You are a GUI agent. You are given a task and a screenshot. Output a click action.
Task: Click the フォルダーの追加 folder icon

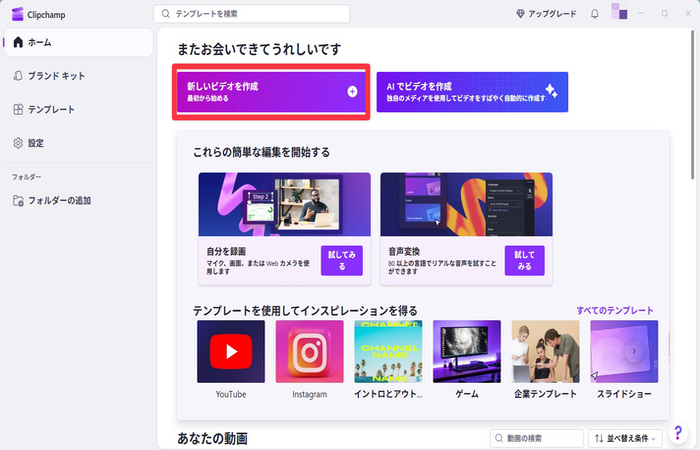click(x=18, y=201)
